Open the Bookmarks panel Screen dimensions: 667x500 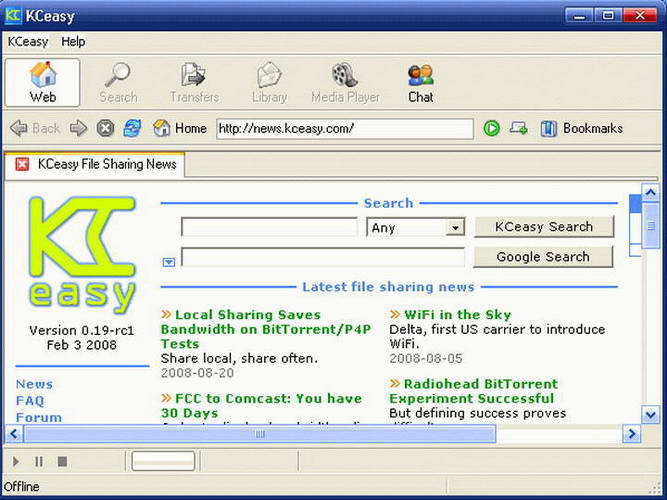click(x=581, y=129)
